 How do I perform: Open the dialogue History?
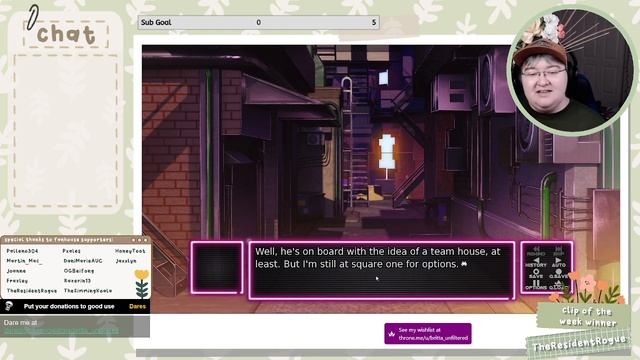click(536, 262)
